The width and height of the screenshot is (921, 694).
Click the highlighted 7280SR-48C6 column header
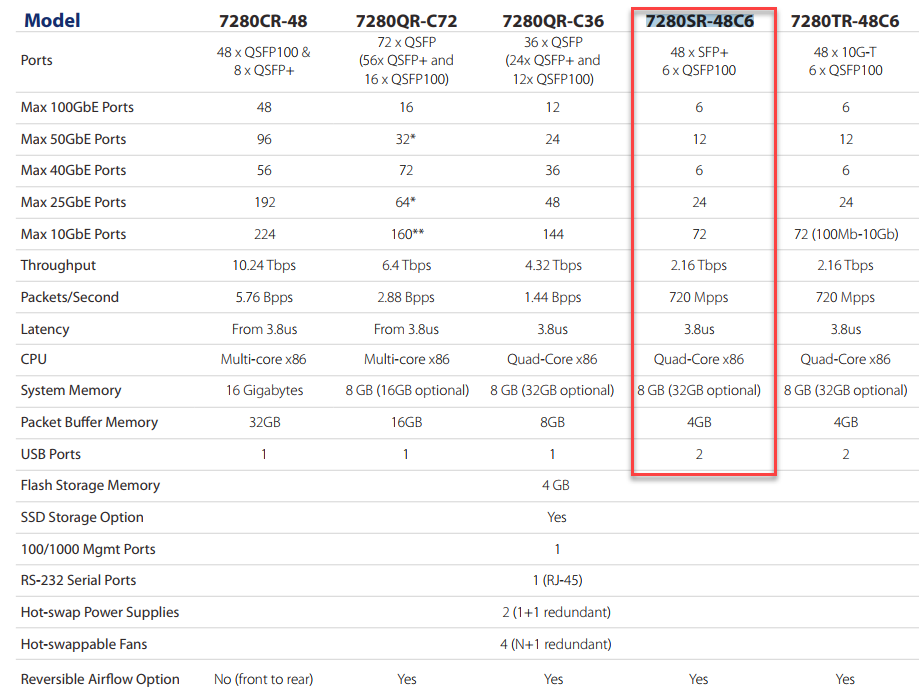pos(699,21)
